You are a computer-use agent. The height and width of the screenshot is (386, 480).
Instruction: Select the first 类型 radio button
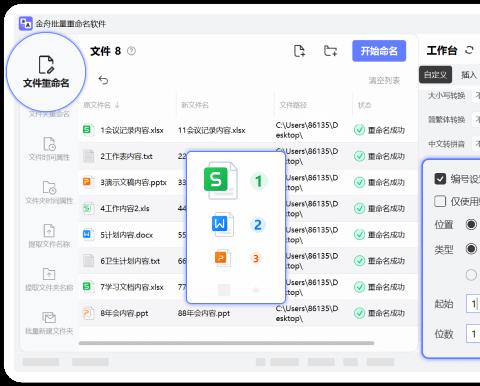point(471,249)
